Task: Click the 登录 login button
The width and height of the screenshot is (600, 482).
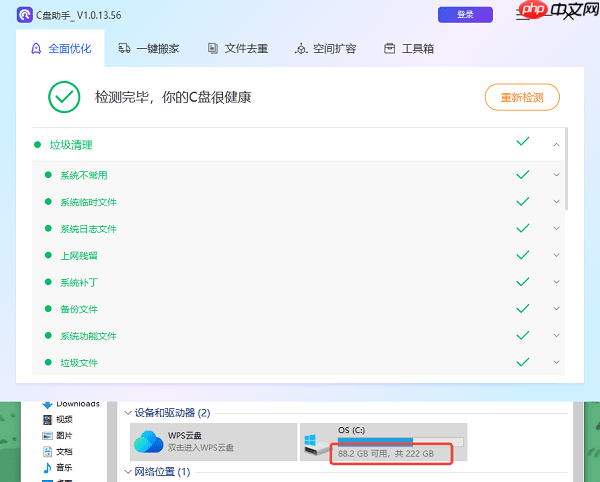Action: click(465, 14)
